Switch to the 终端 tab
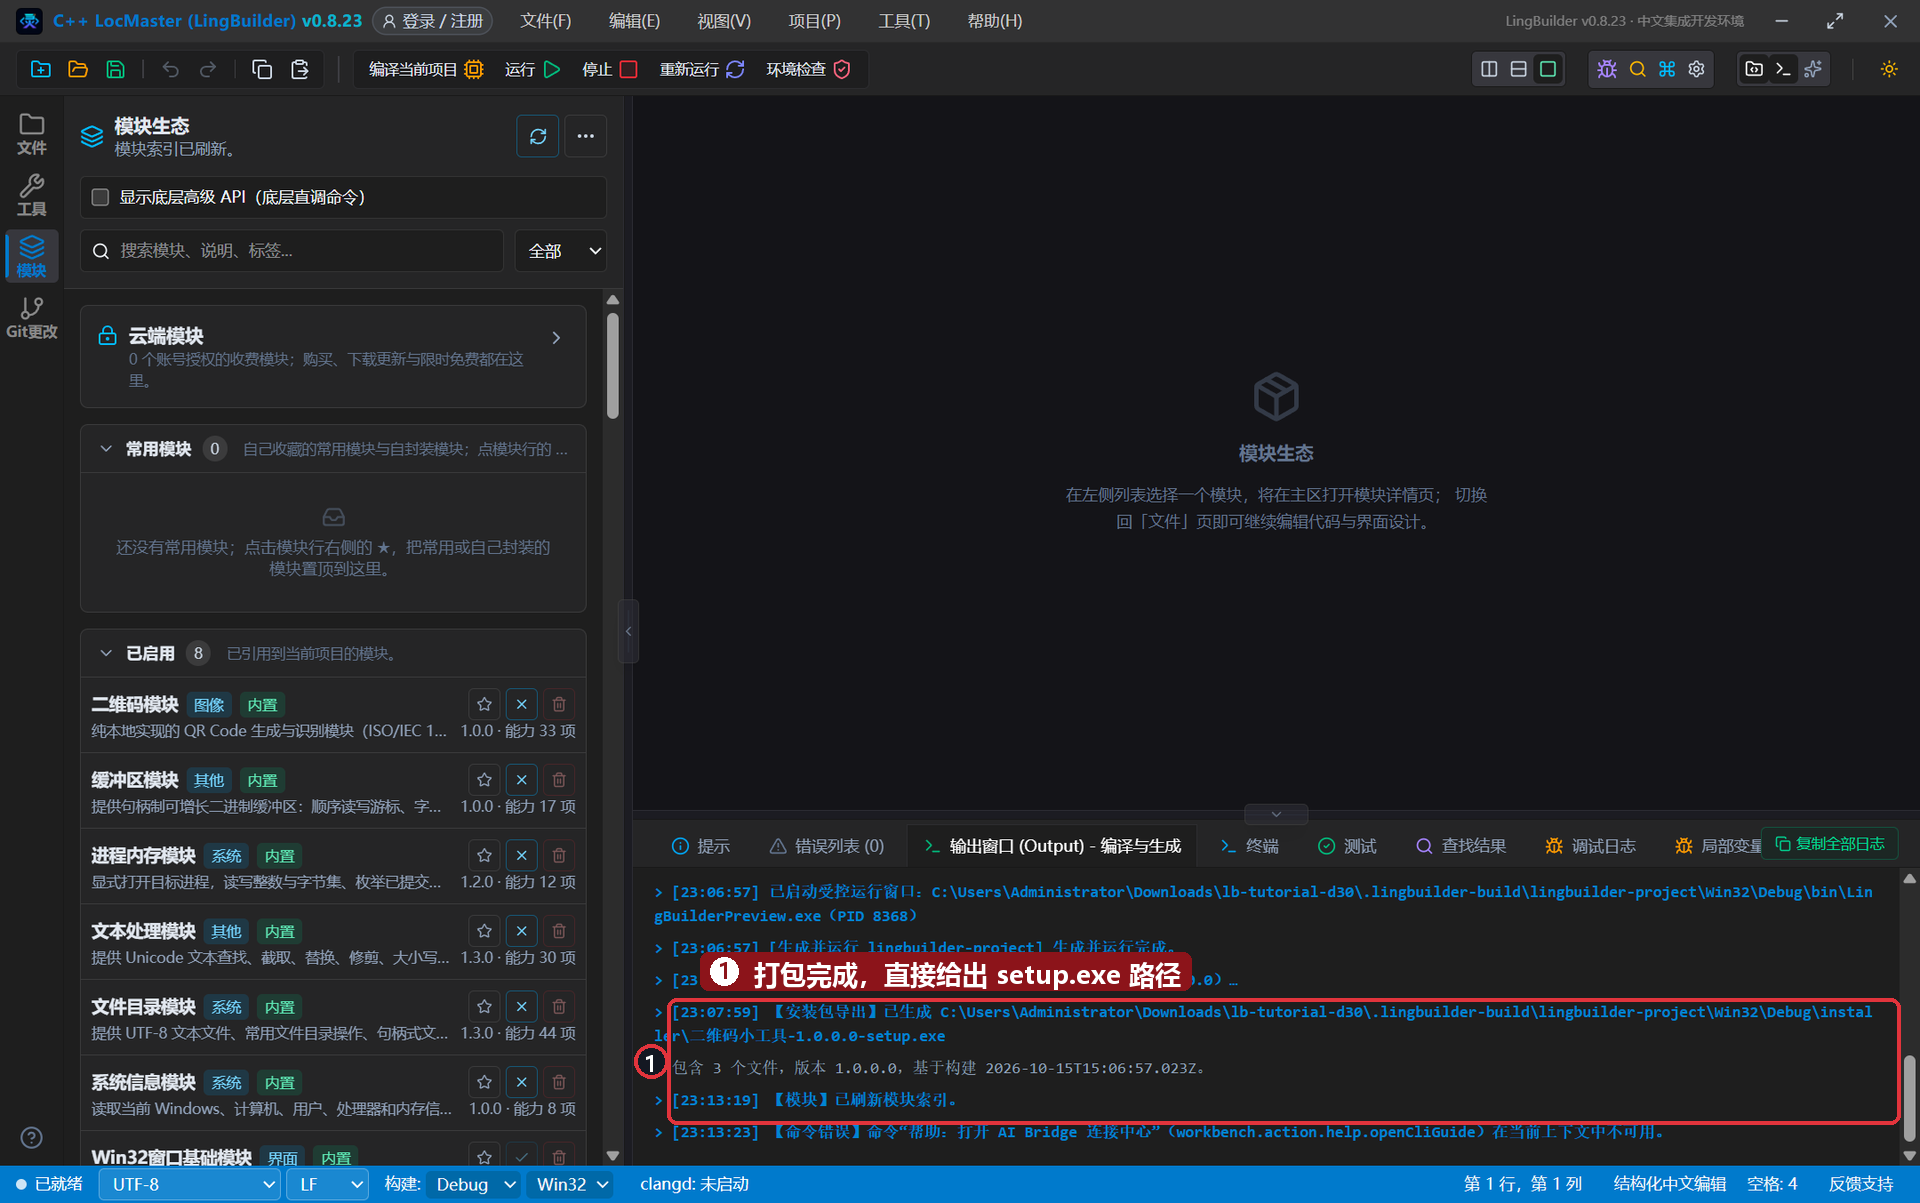 [x=1249, y=846]
